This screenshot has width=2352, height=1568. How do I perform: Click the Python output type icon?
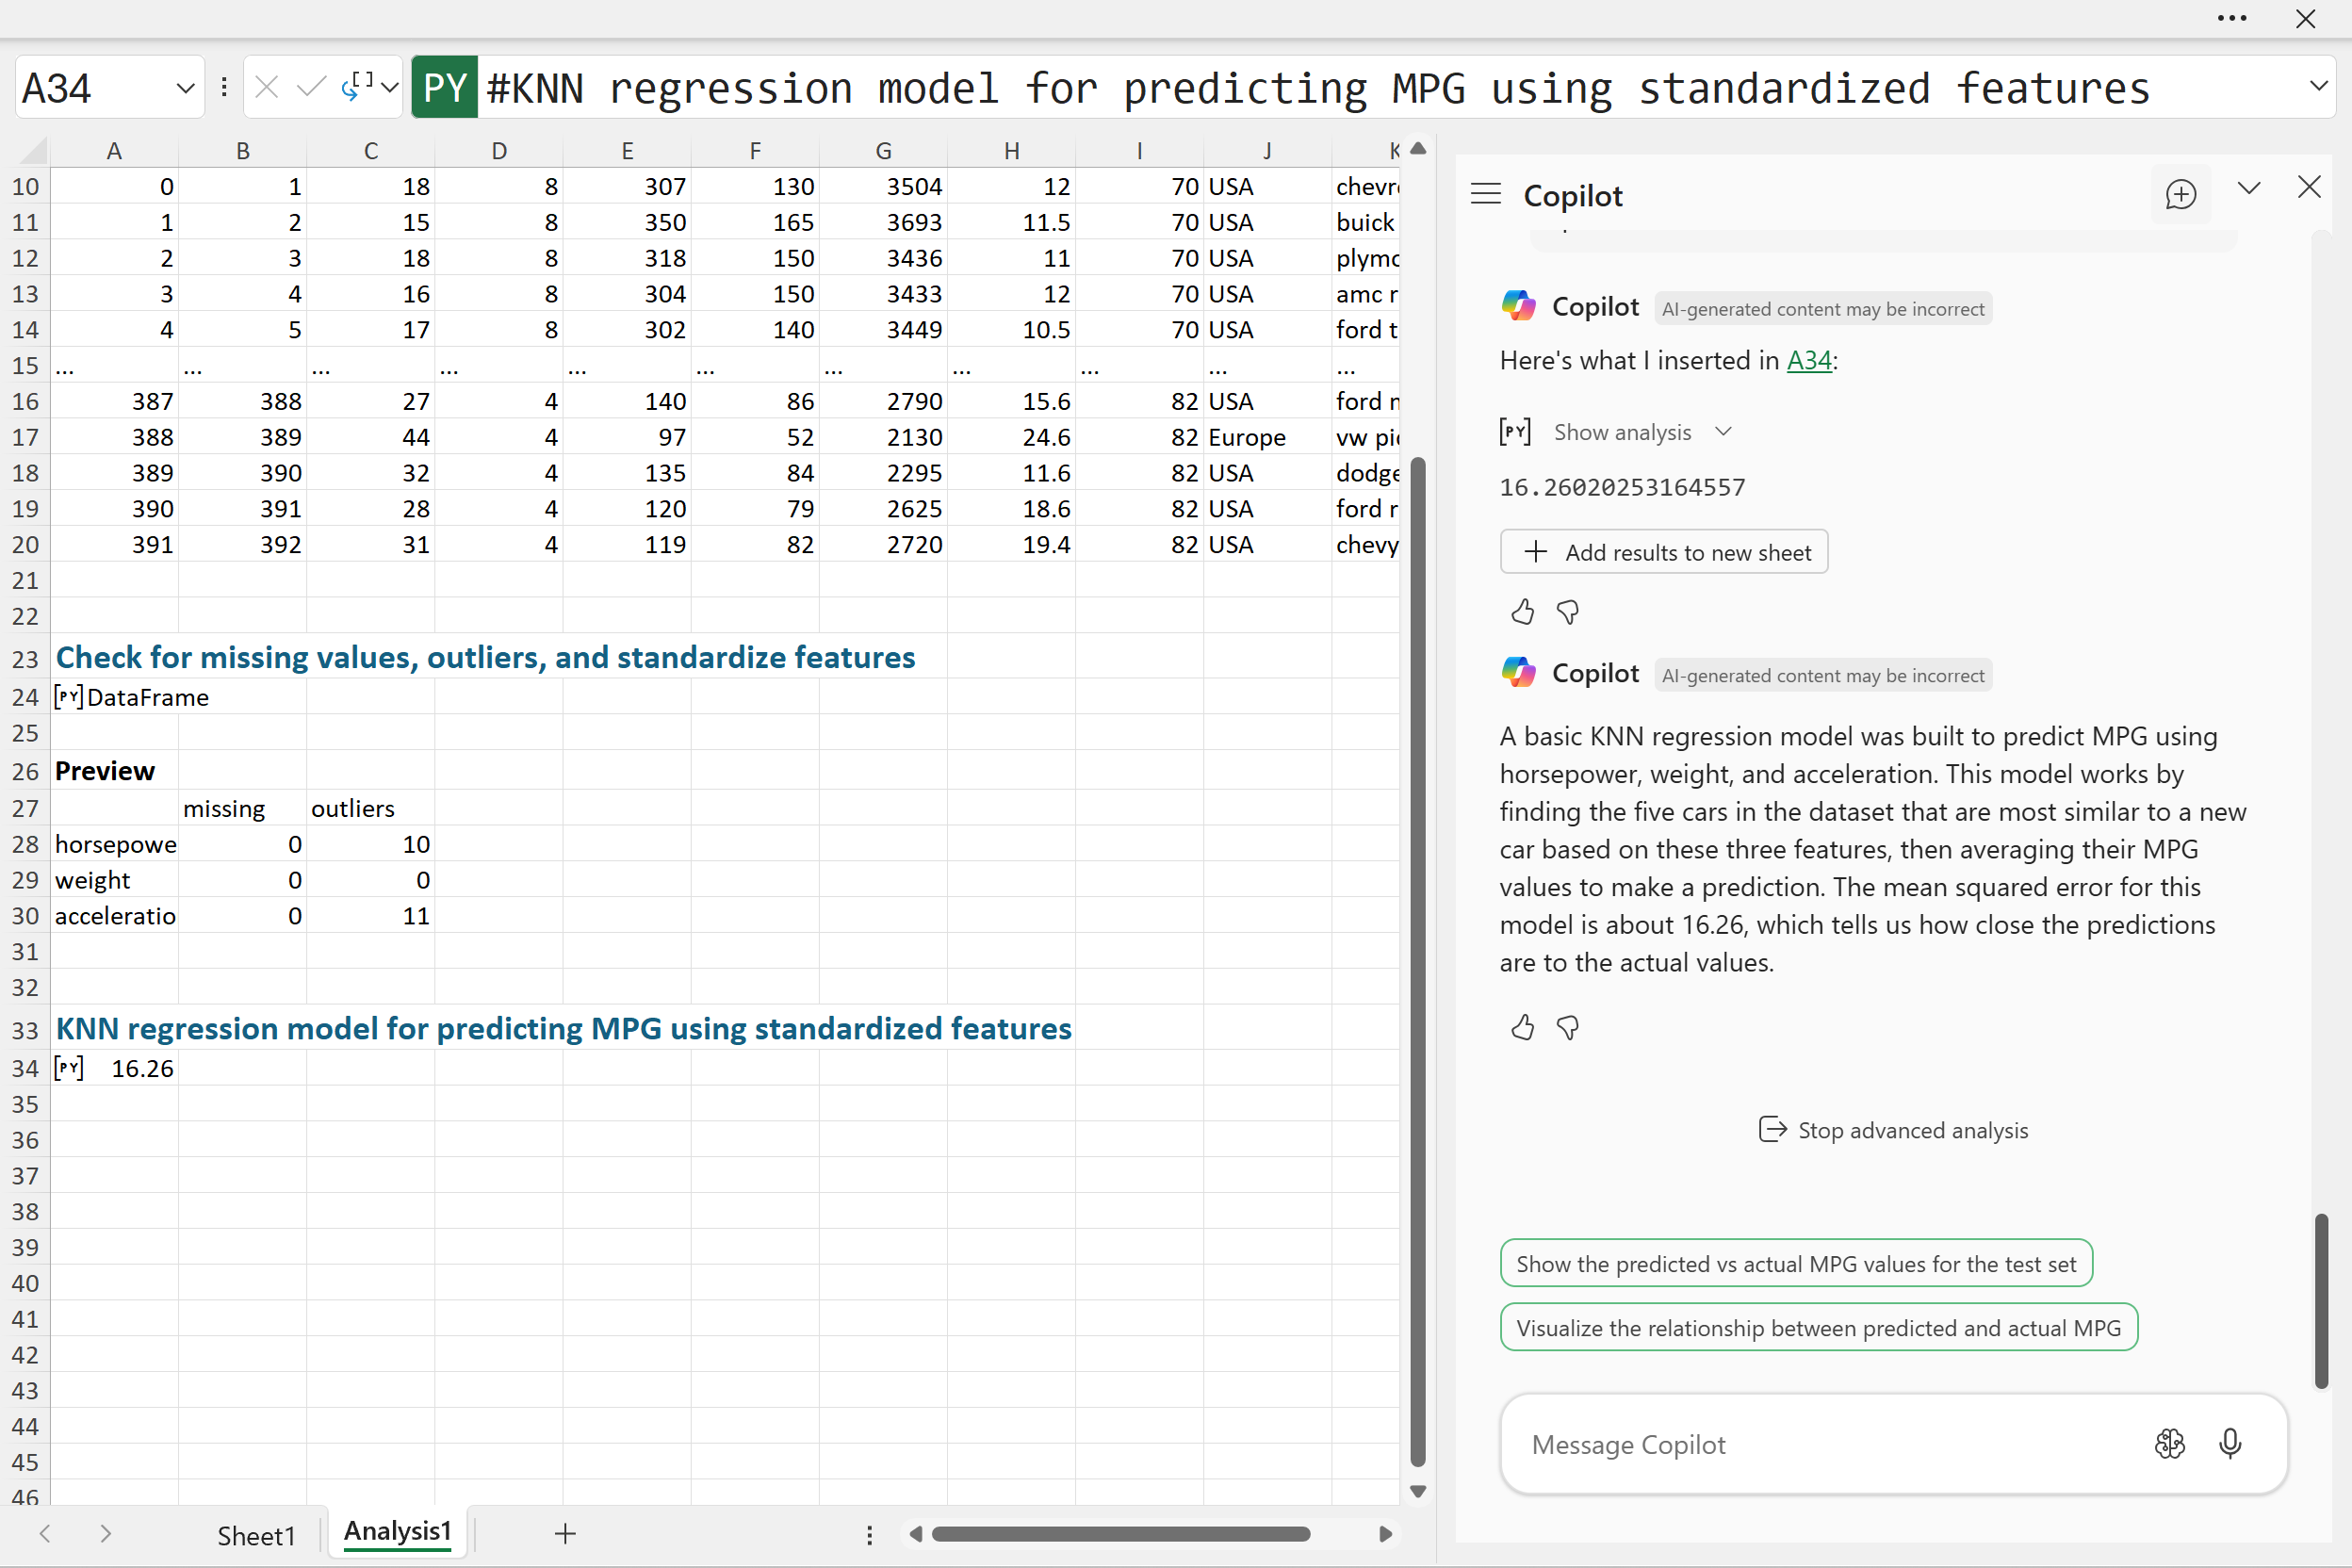tap(358, 88)
